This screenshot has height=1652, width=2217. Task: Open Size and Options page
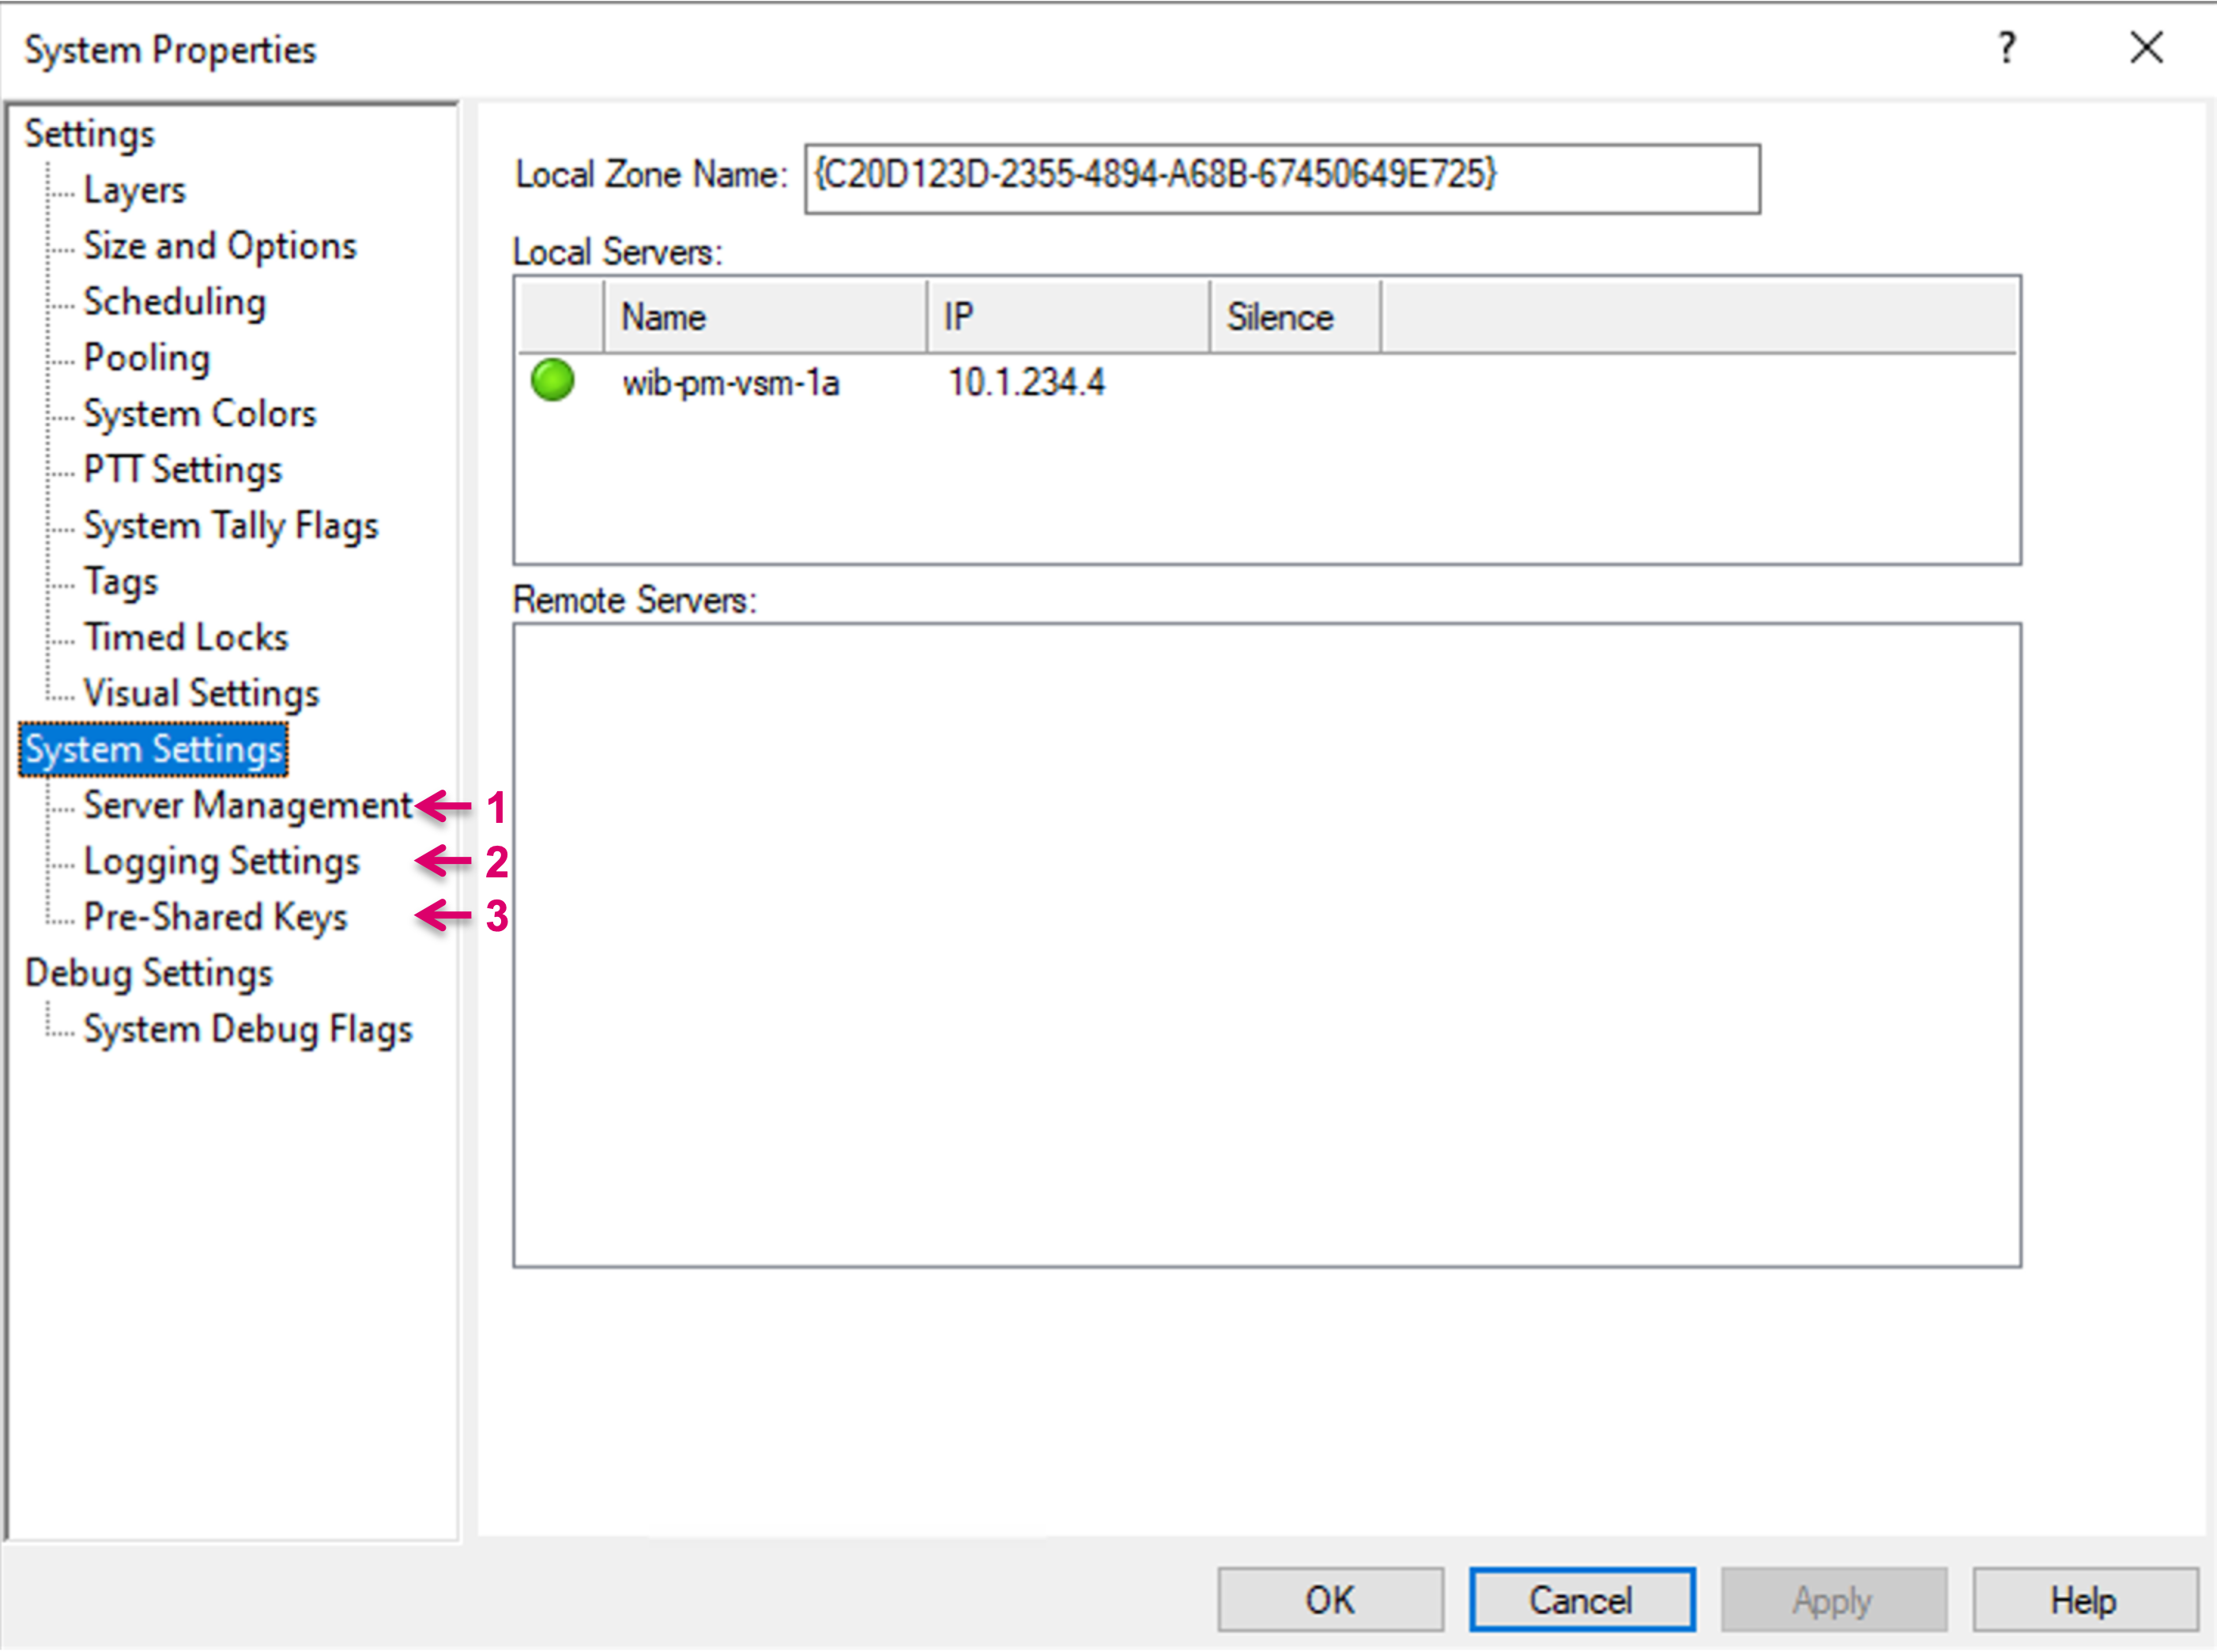pos(219,246)
